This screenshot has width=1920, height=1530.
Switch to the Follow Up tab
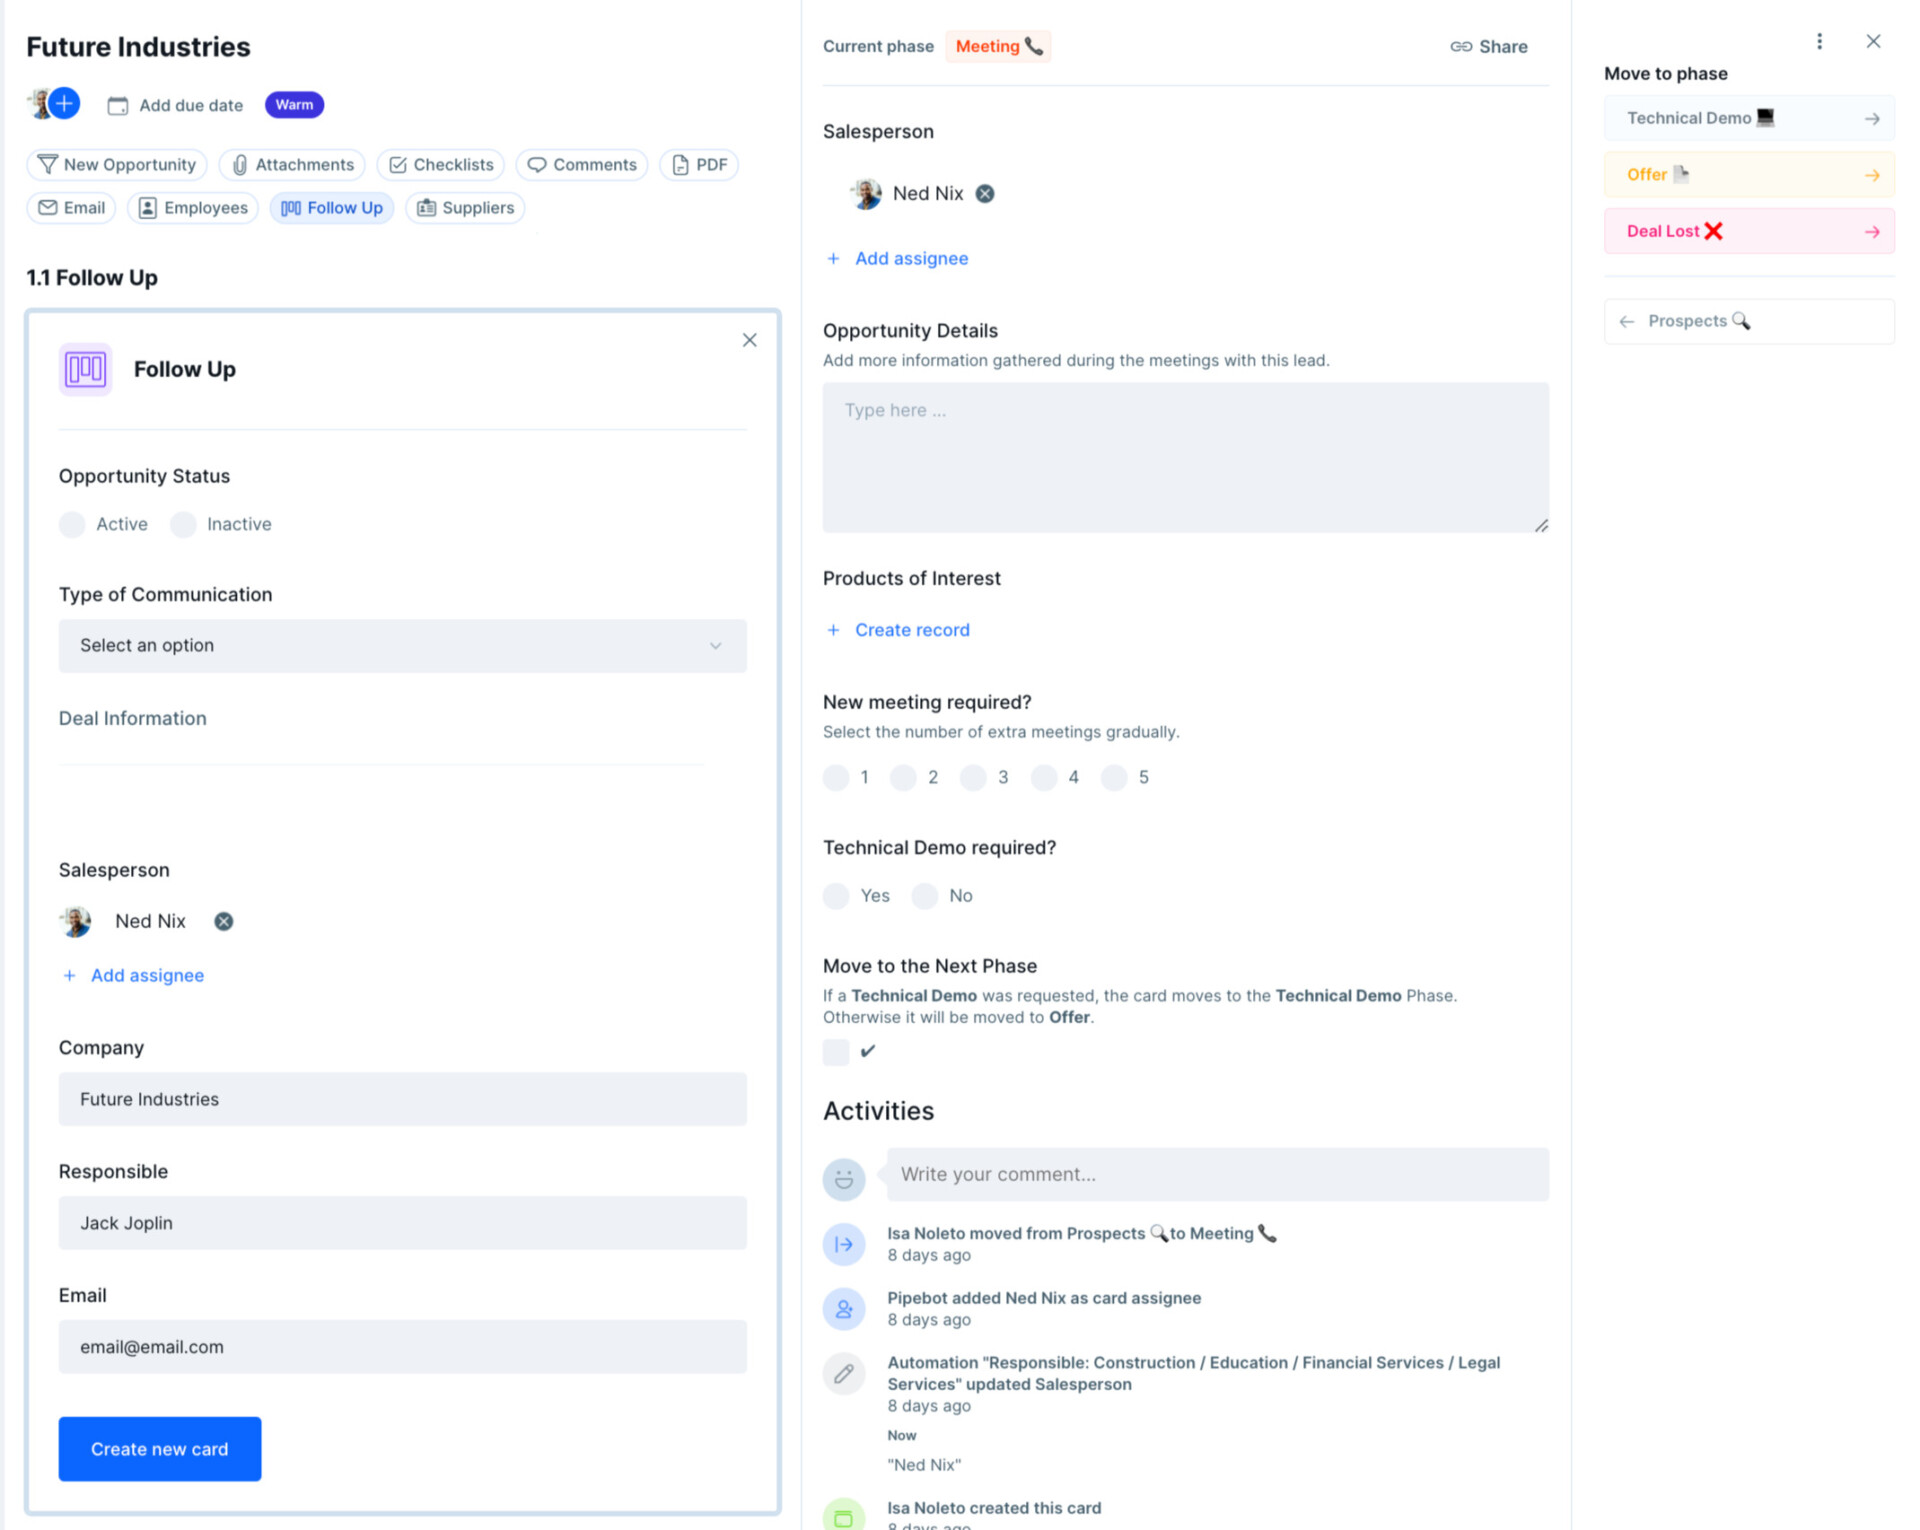pos(332,207)
